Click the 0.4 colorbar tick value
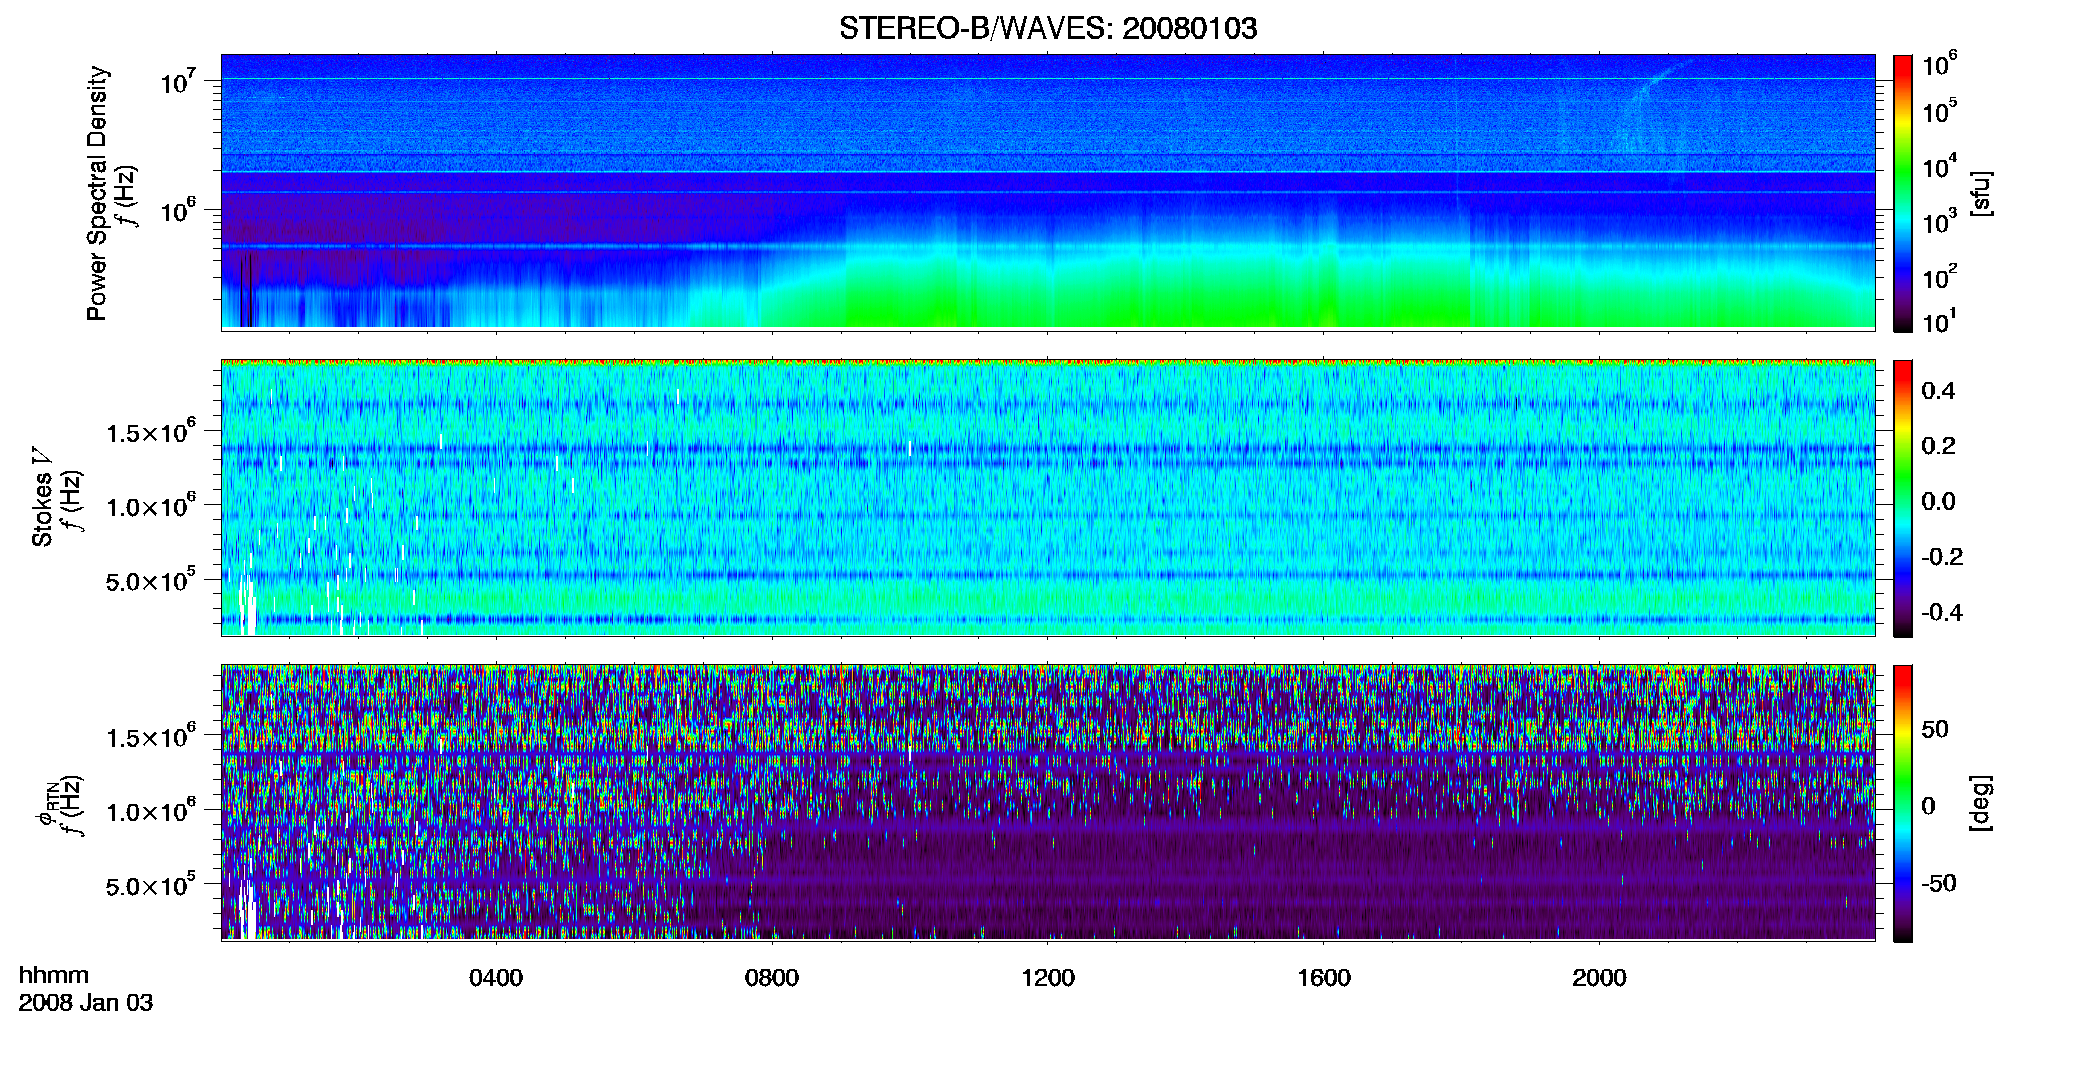The height and width of the screenshot is (1080, 2096). pyautogui.click(x=1938, y=391)
